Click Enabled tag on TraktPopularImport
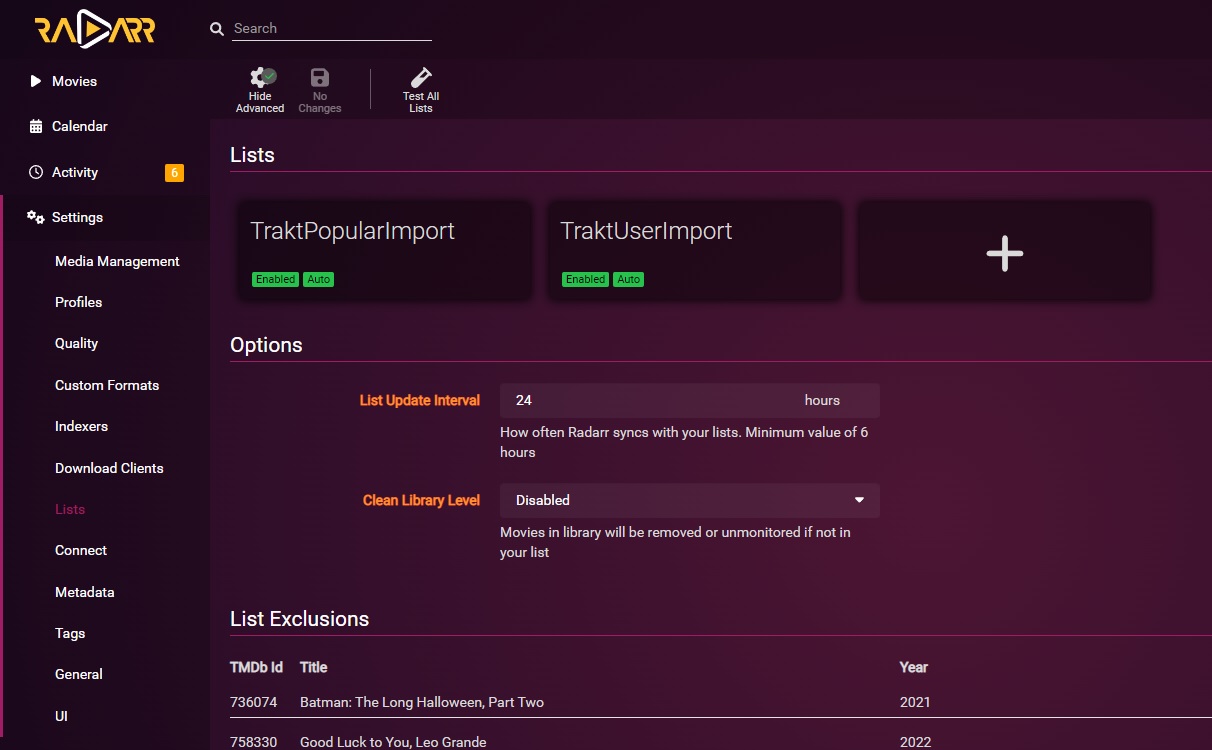 (275, 280)
